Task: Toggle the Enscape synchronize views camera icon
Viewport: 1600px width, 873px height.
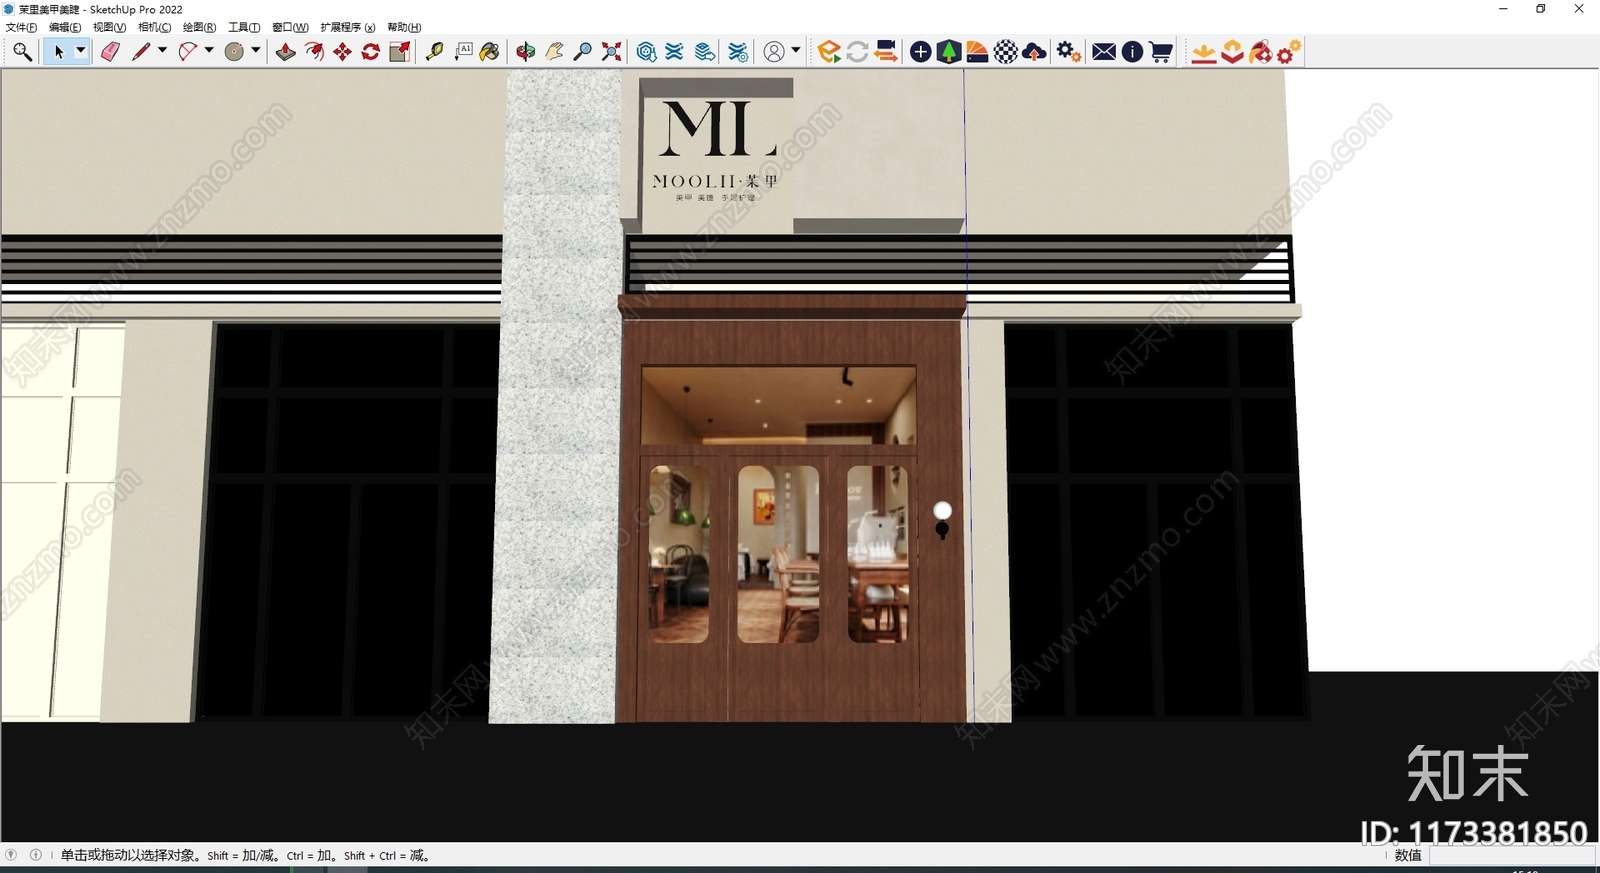Action: (885, 52)
